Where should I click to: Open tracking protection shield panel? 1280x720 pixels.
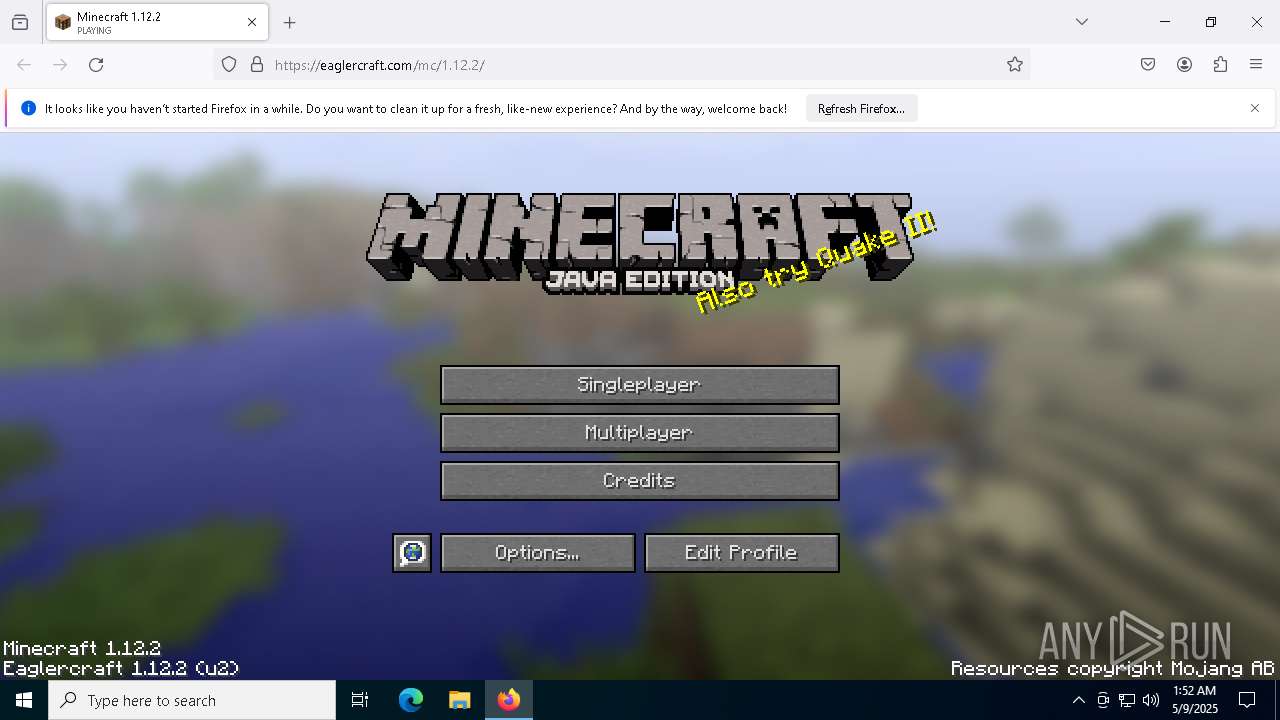(229, 65)
